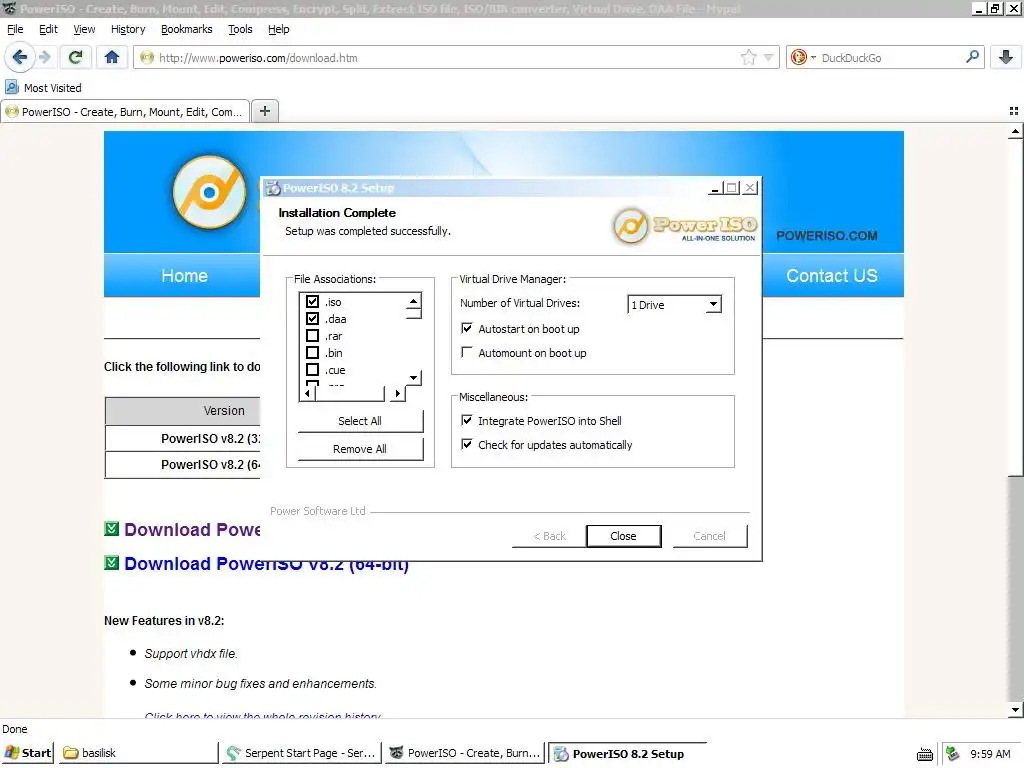
Task: Click the DuckDuckGo search field
Action: coord(891,57)
